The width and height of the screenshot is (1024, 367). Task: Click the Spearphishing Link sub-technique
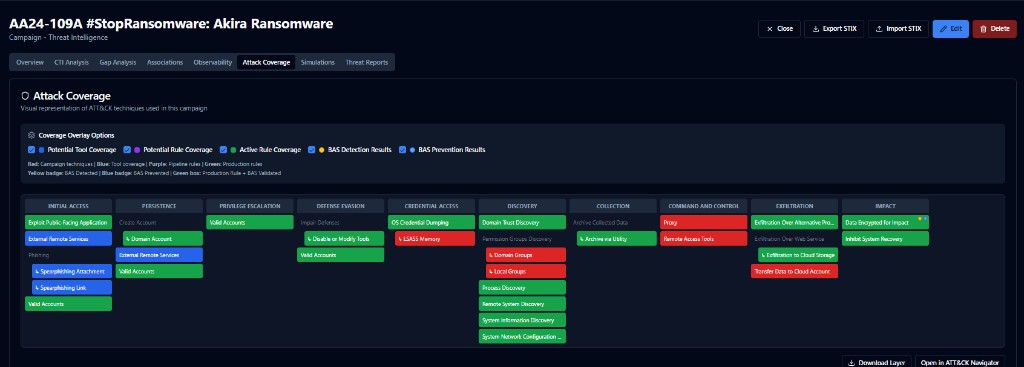tap(72, 287)
